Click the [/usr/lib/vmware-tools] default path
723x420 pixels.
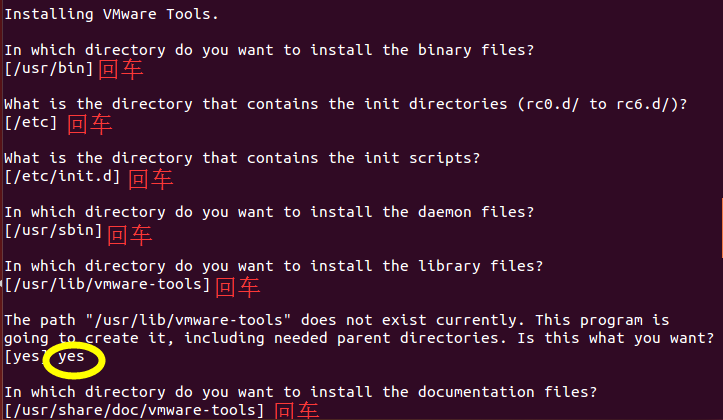pos(108,285)
